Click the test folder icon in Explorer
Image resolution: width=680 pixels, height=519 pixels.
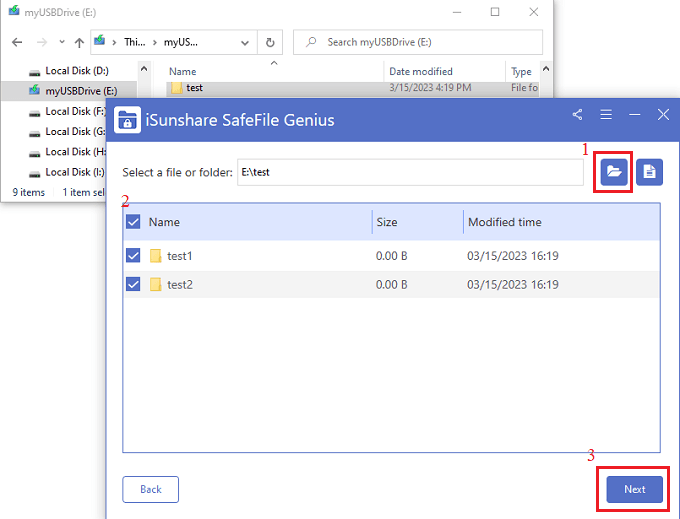(177, 88)
